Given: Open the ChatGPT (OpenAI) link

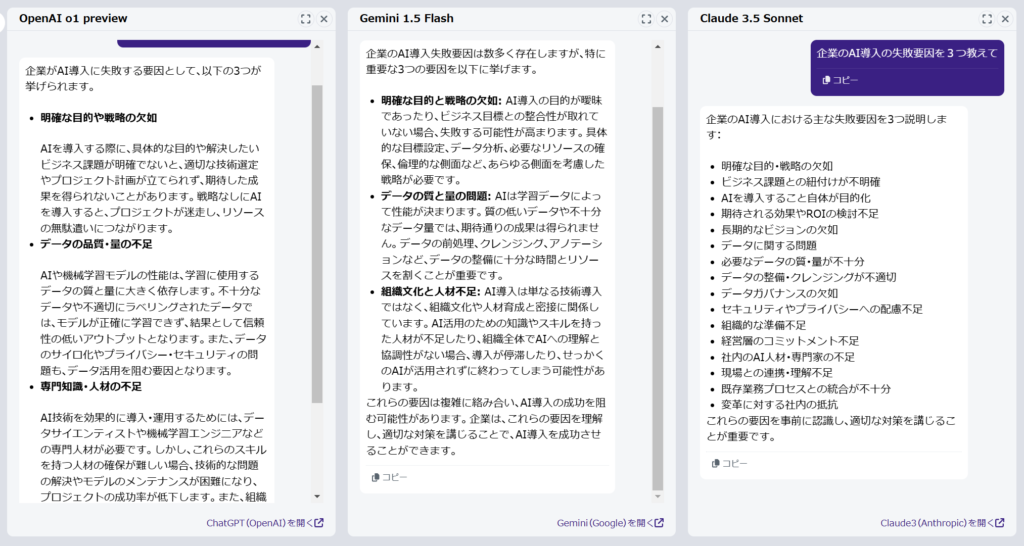Looking at the screenshot, I should pyautogui.click(x=264, y=522).
